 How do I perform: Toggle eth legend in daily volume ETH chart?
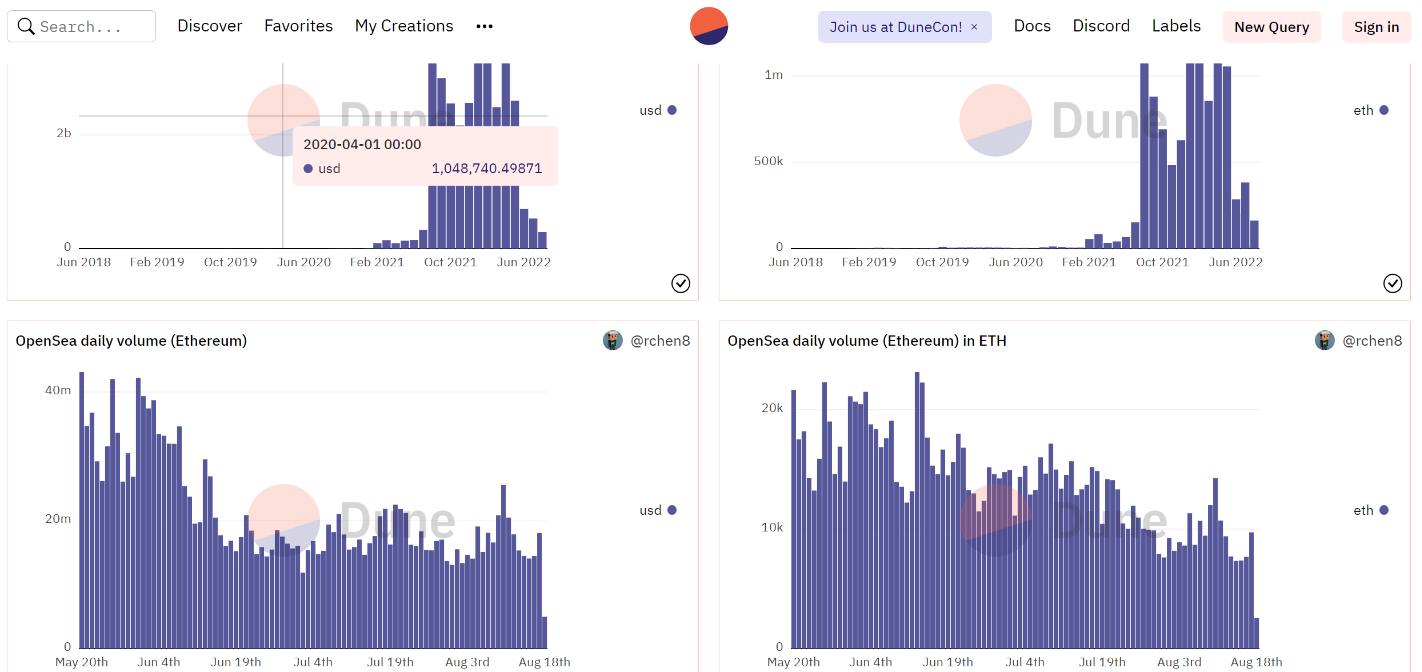point(1370,510)
